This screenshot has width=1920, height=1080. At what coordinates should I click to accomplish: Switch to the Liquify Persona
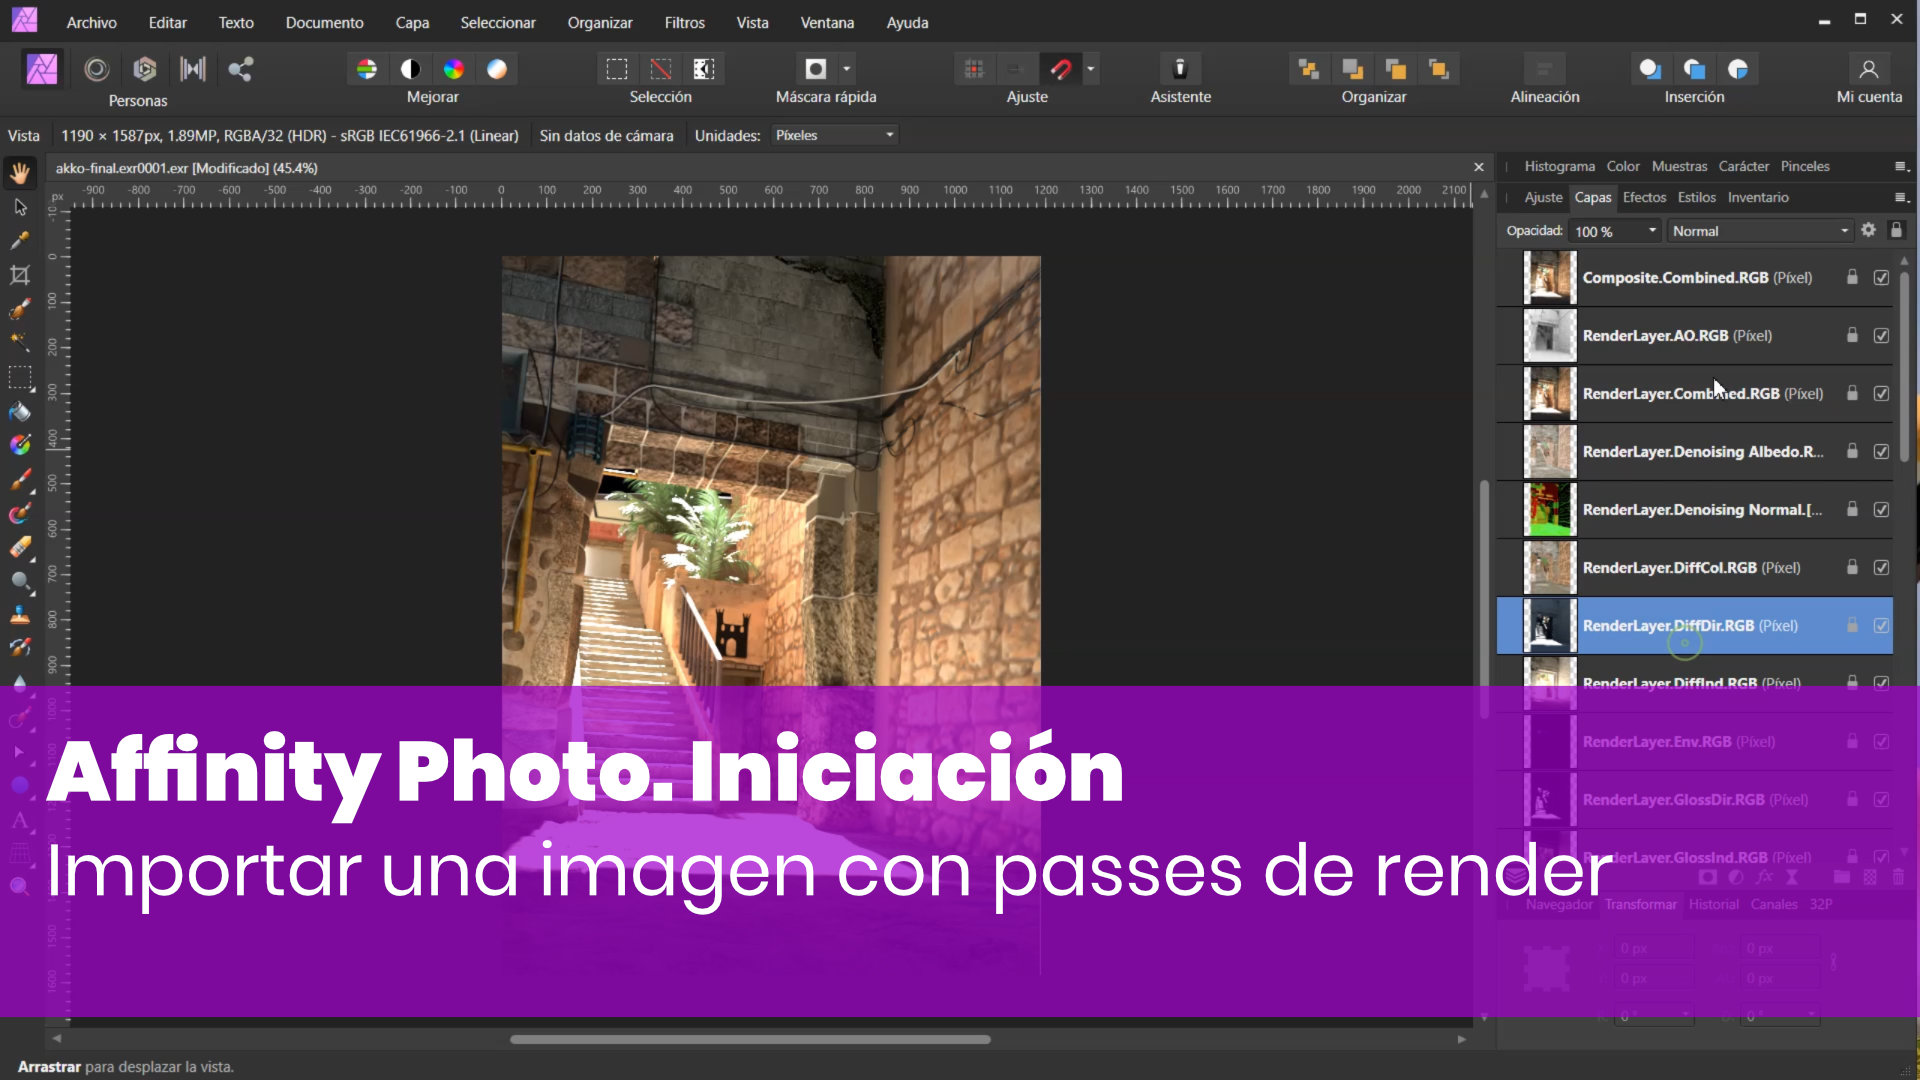pyautogui.click(x=96, y=69)
